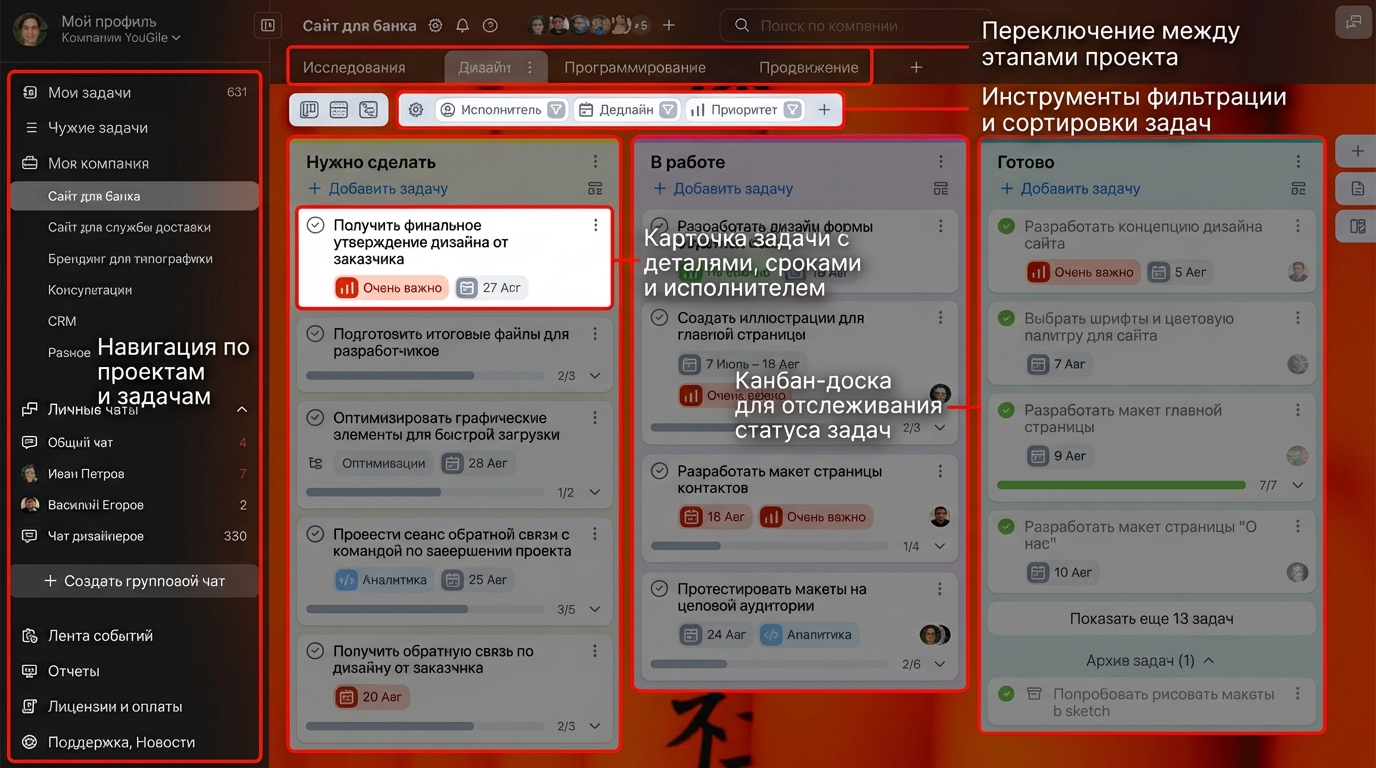Image resolution: width=1376 pixels, height=768 pixels.
Task: Open the chat panel icon in top-right corner
Action: click(1354, 23)
